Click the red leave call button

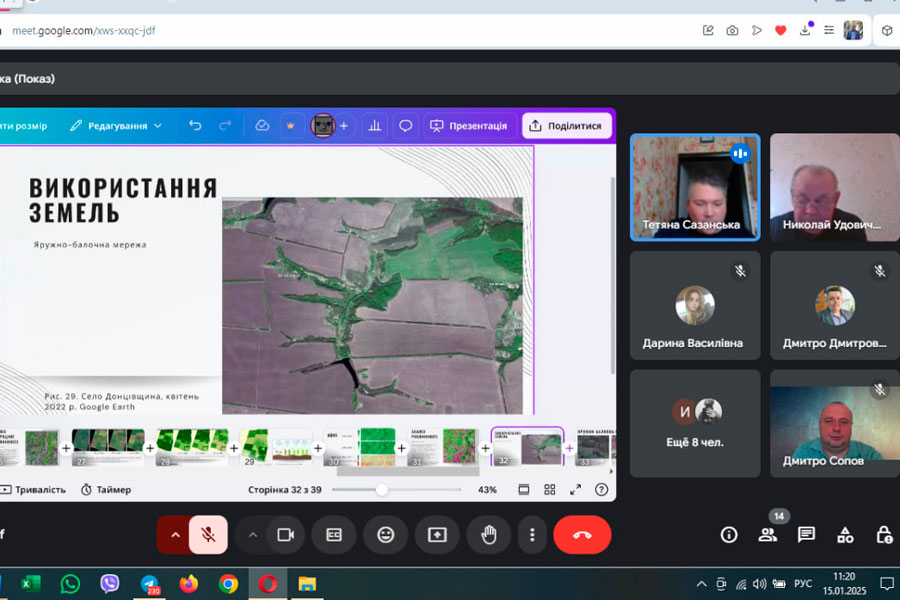(x=582, y=535)
